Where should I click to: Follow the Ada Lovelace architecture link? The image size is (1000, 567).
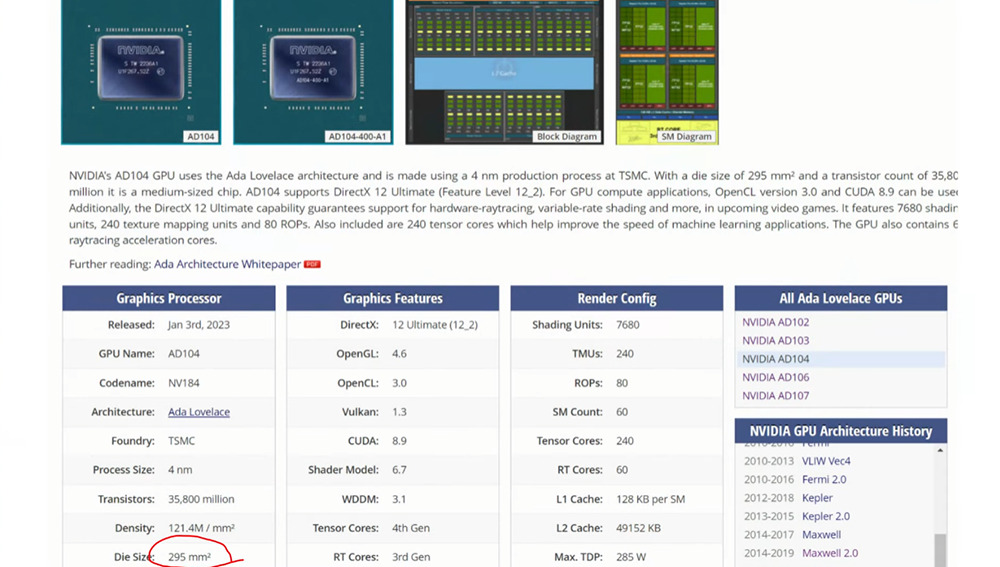click(199, 412)
